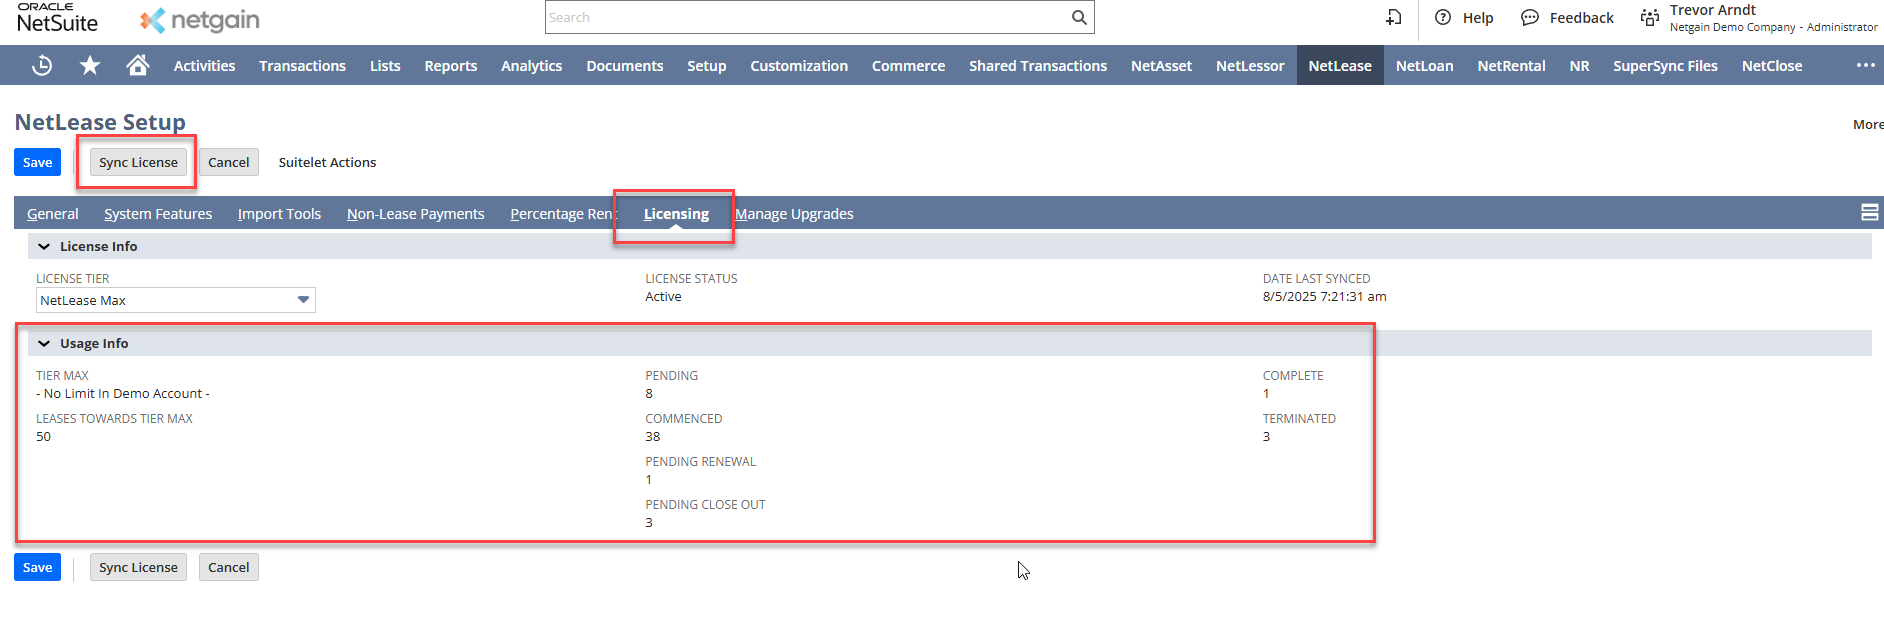The height and width of the screenshot is (640, 1884).
Task: Click the search magnifier icon
Action: coord(1079,17)
